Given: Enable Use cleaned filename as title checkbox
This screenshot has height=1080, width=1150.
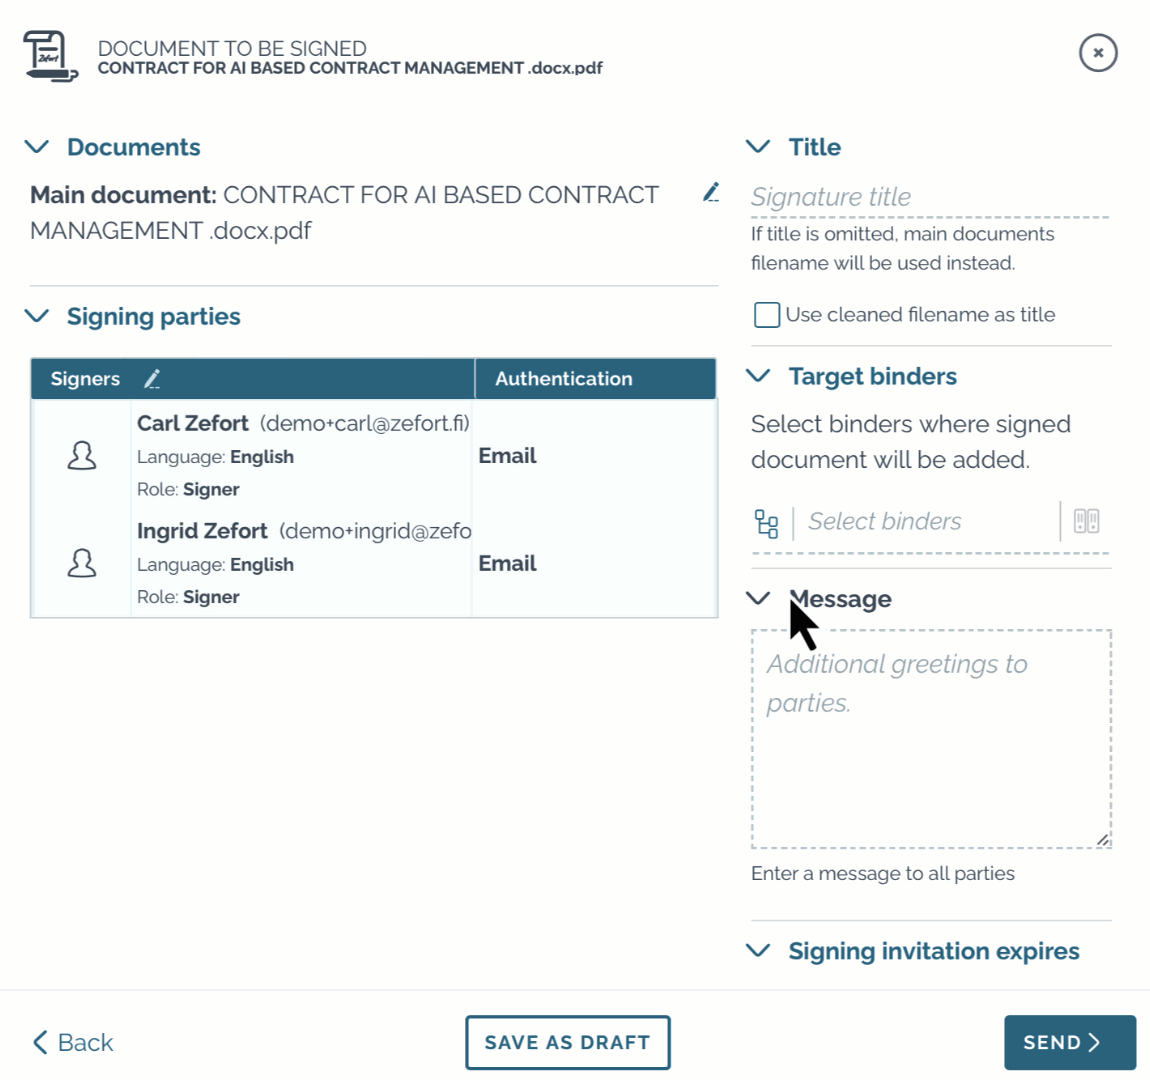Looking at the screenshot, I should (766, 315).
